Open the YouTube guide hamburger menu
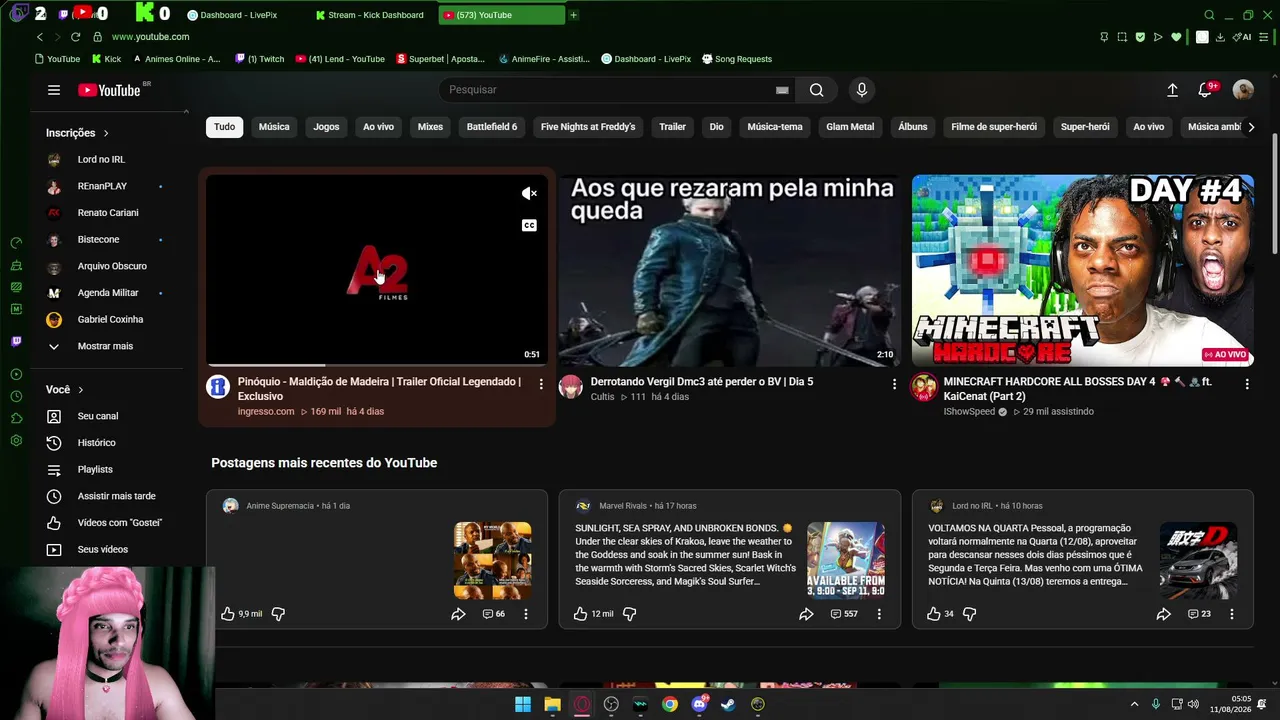Image resolution: width=1280 pixels, height=720 pixels. [x=54, y=90]
